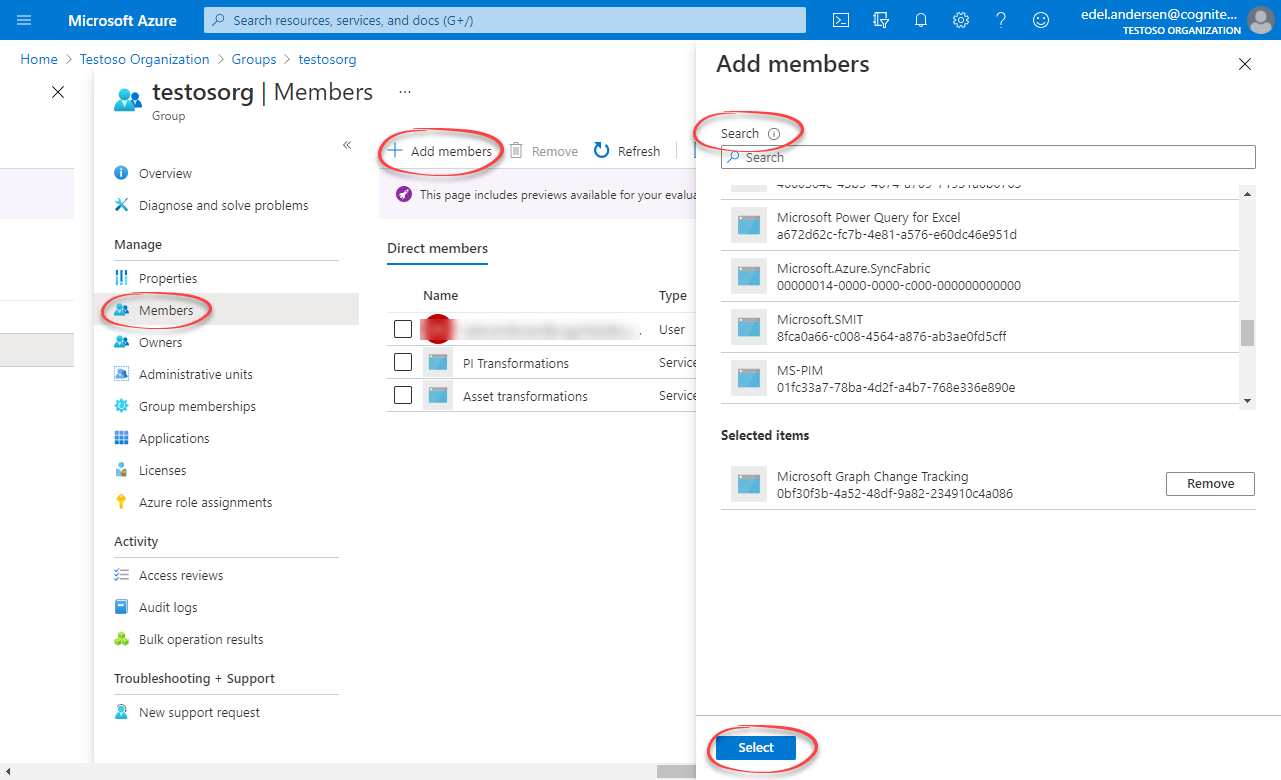Click the Microsoft Graph Change Tracking icon
This screenshot has width=1281, height=780.
pyautogui.click(x=749, y=484)
